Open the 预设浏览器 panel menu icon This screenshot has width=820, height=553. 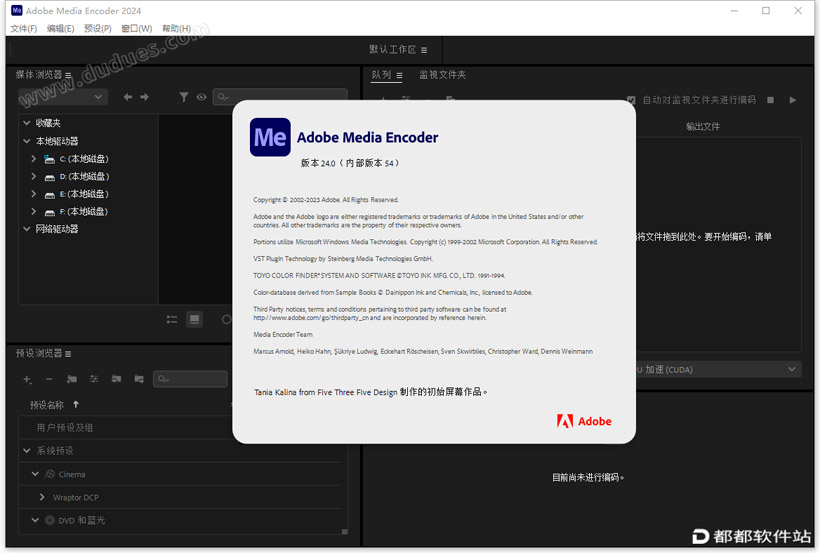click(68, 354)
